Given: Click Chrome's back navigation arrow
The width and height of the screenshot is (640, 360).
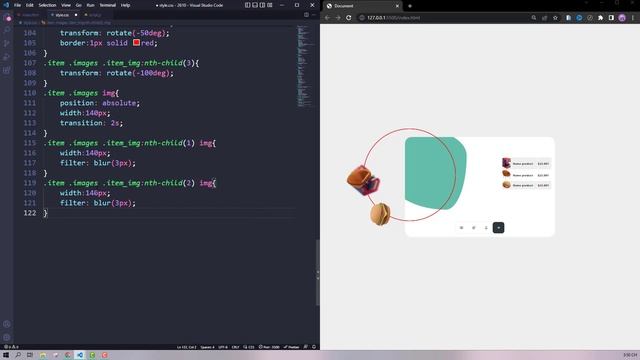Looking at the screenshot, I should click(x=327, y=18).
